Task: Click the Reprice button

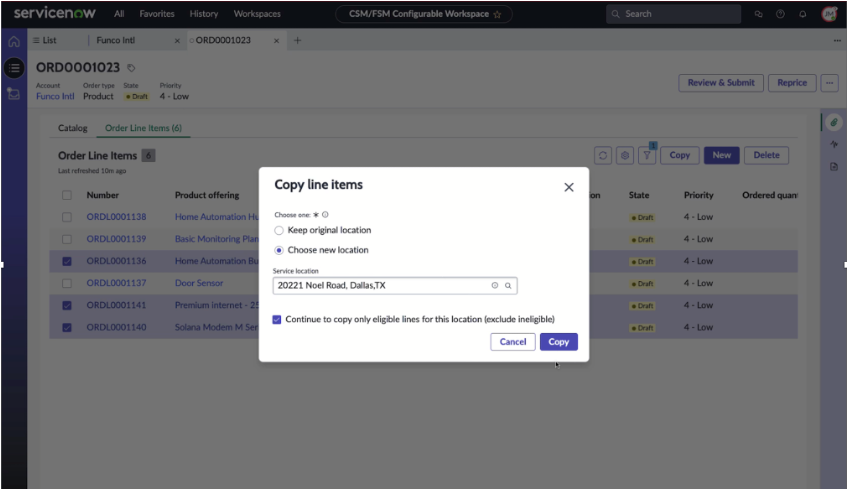Action: pos(792,83)
